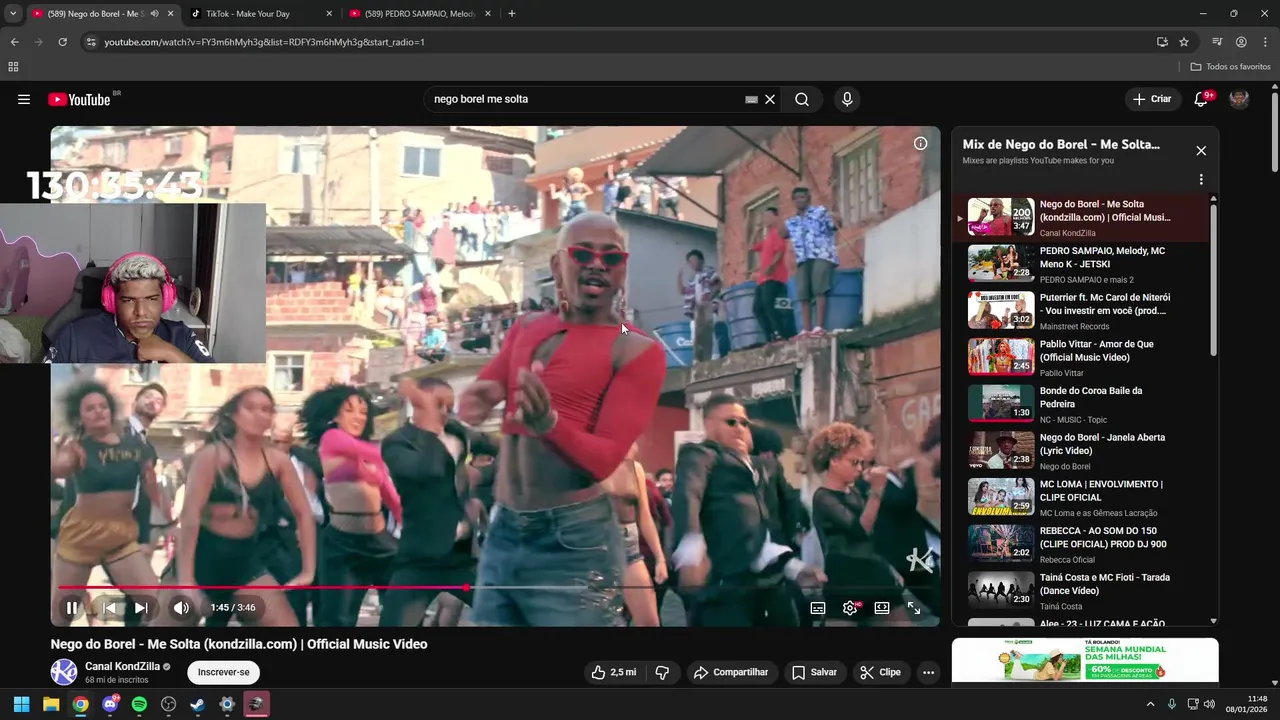Skip to the next video

click(x=141, y=607)
